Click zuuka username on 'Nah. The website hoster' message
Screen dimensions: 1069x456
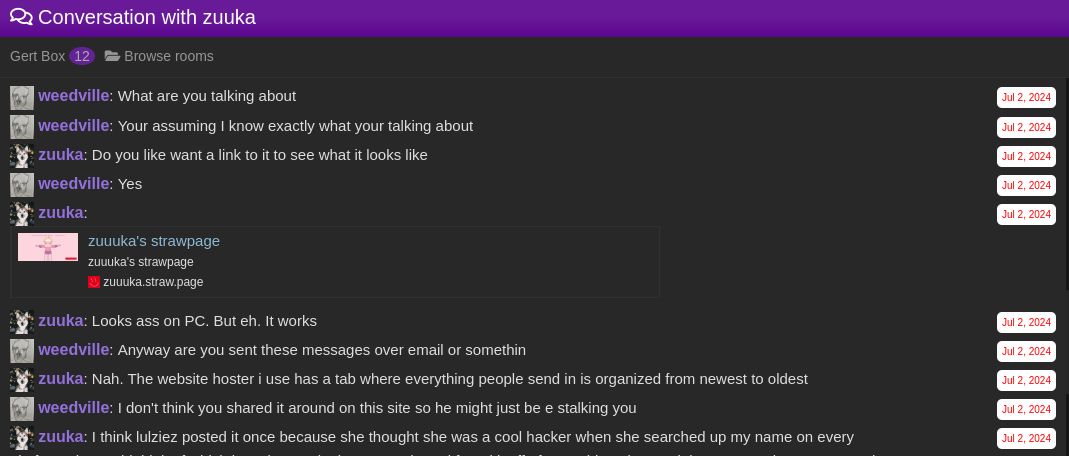[x=61, y=379]
